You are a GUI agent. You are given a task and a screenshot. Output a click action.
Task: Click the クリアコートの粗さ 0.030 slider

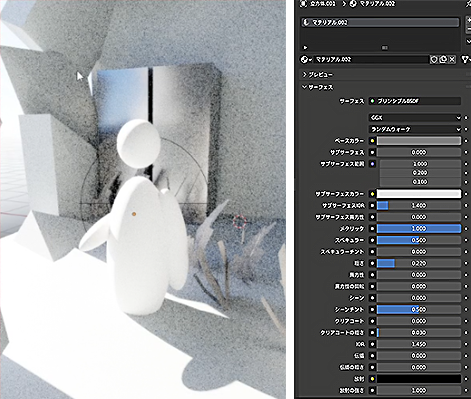tap(419, 333)
